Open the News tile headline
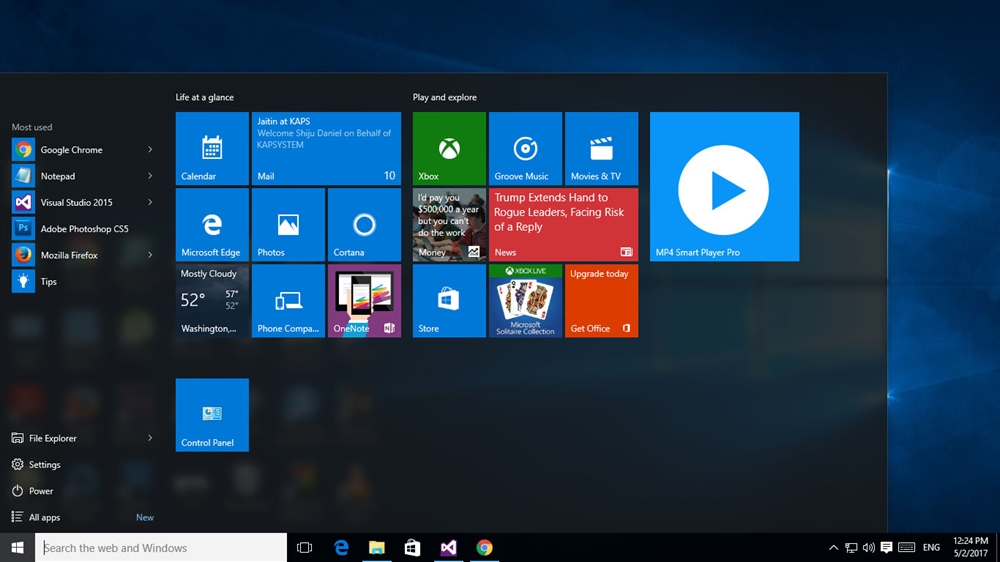 563,225
